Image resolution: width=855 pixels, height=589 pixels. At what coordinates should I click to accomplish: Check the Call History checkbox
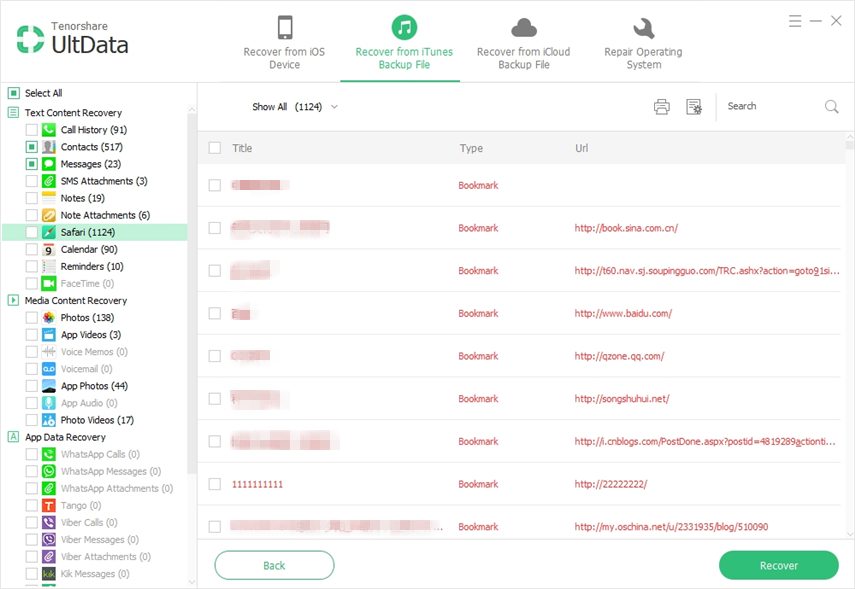tap(32, 130)
